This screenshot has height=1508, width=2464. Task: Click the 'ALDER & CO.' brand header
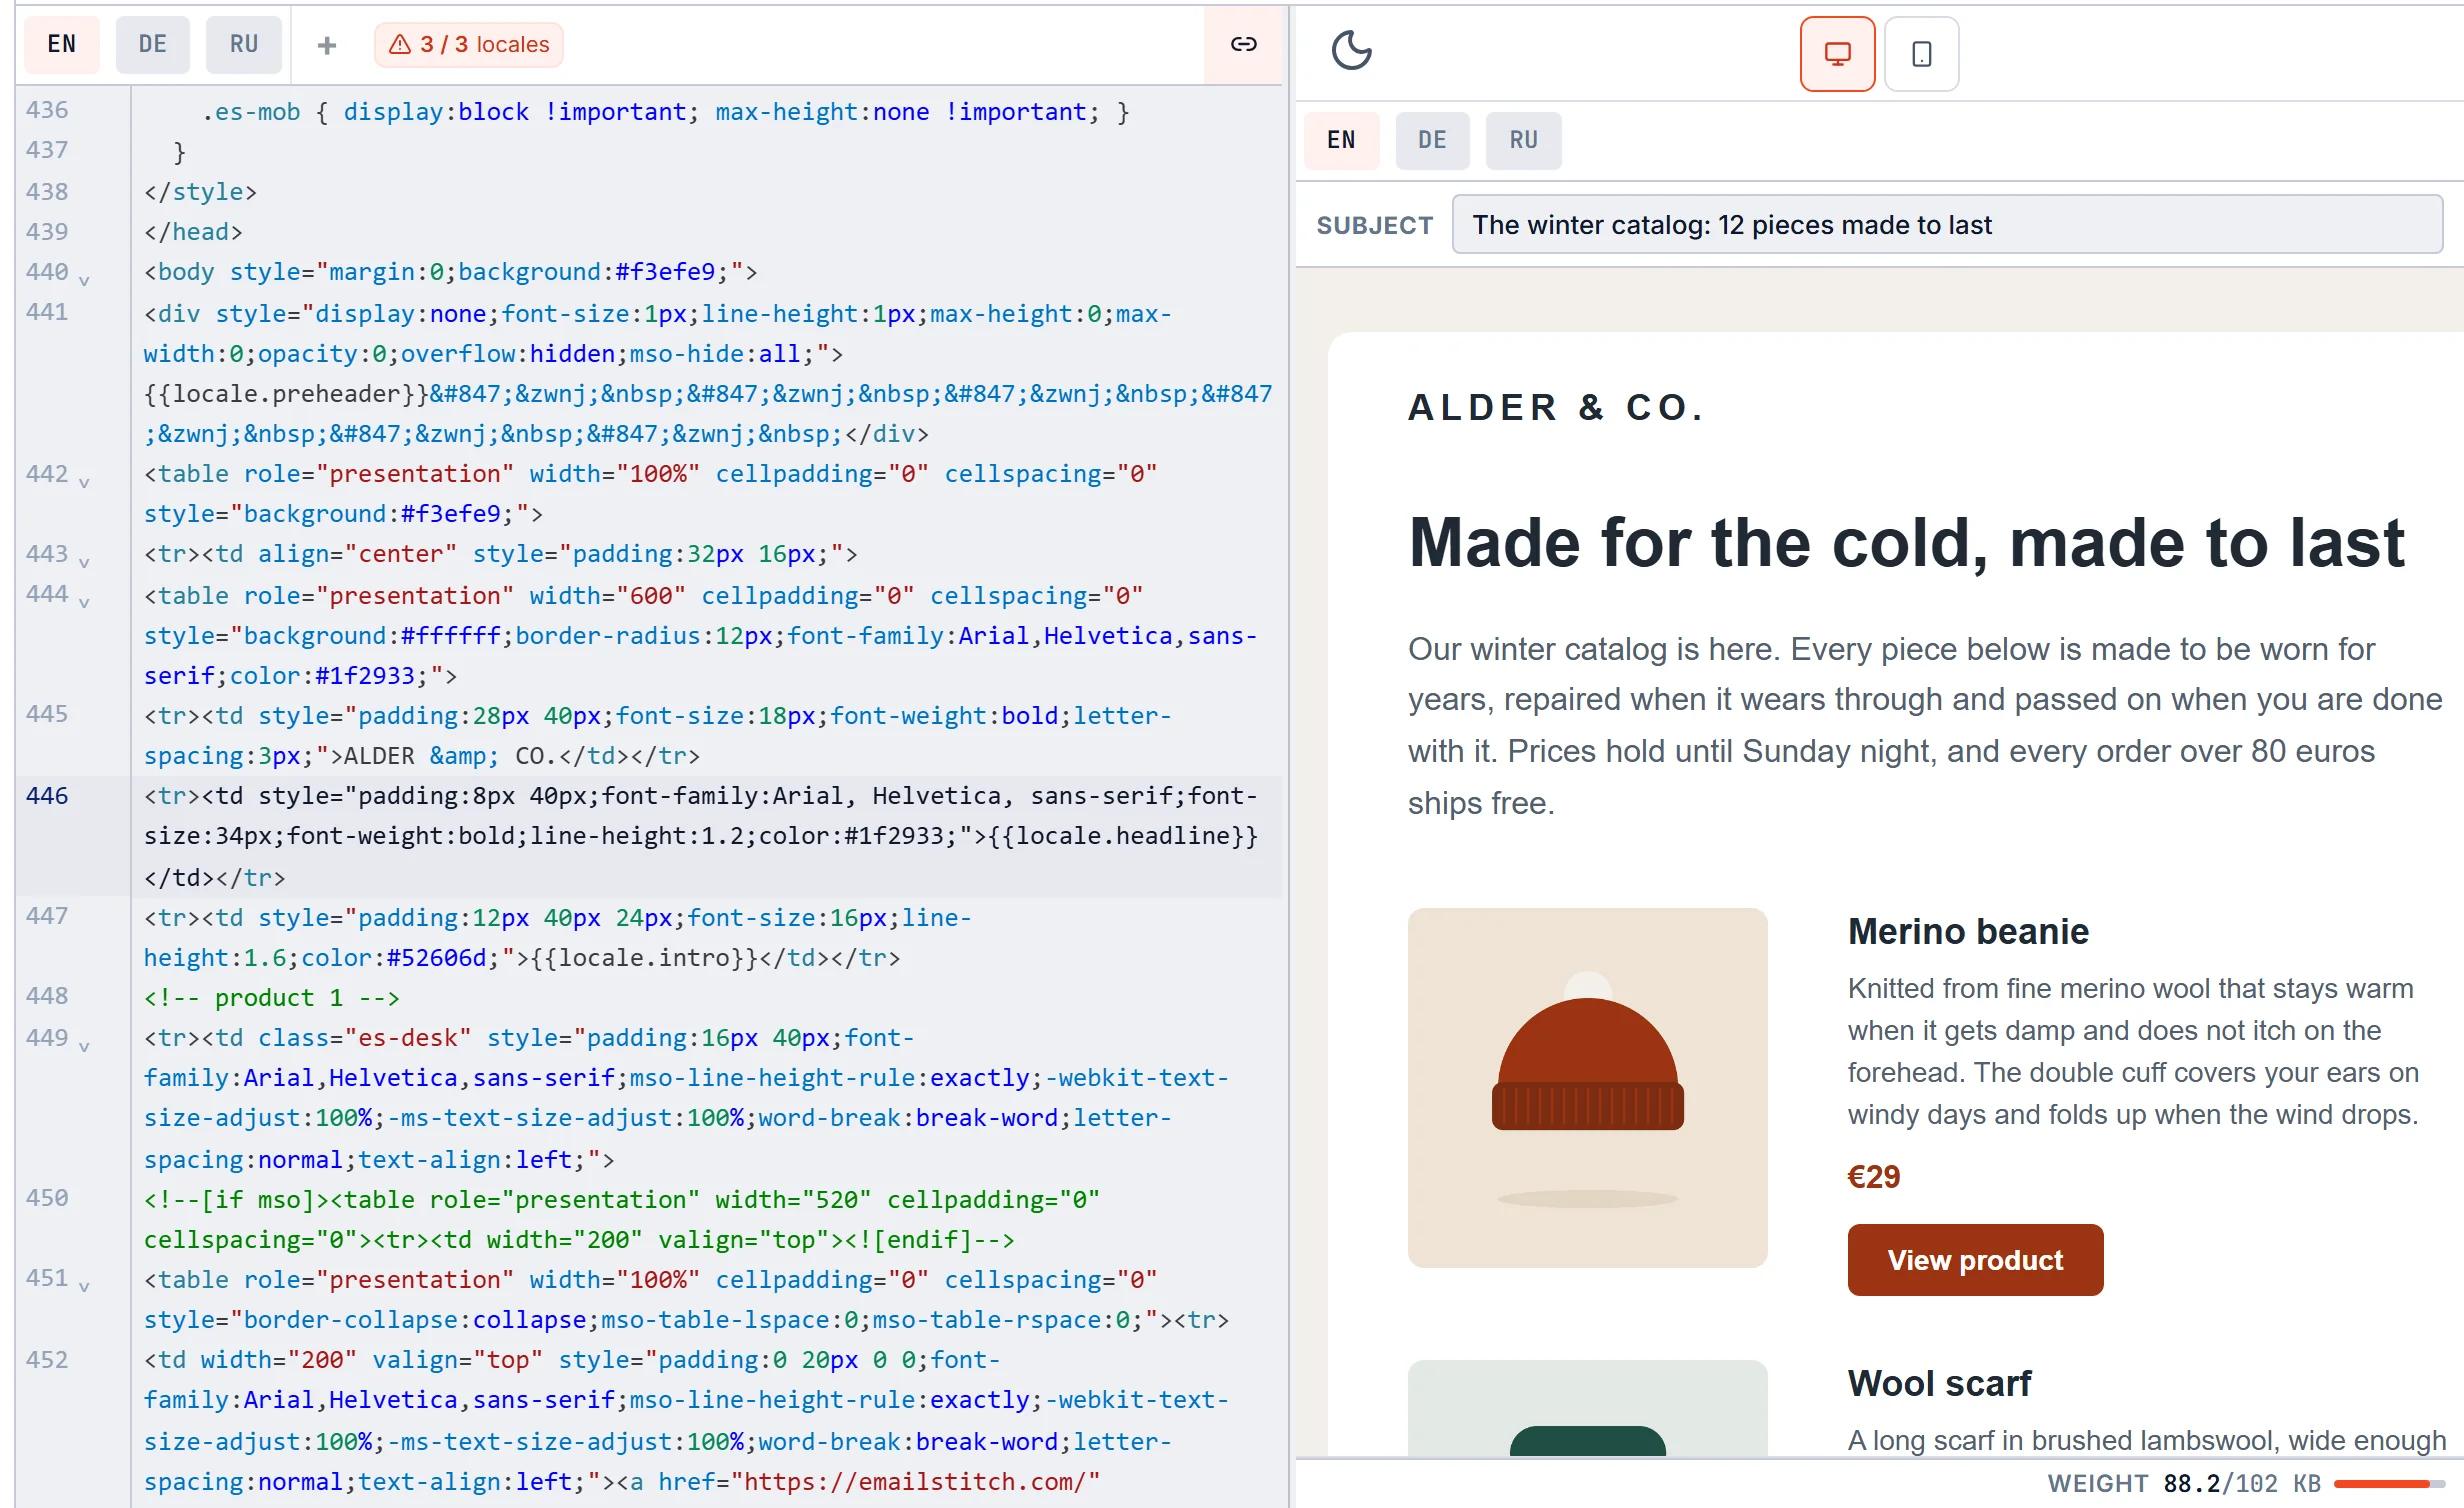1556,407
